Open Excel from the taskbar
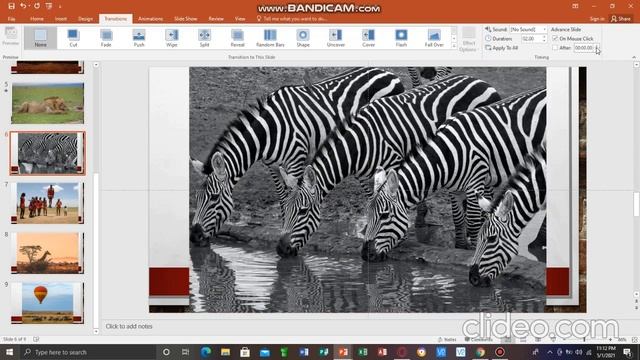640x360 pixels. coord(362,352)
